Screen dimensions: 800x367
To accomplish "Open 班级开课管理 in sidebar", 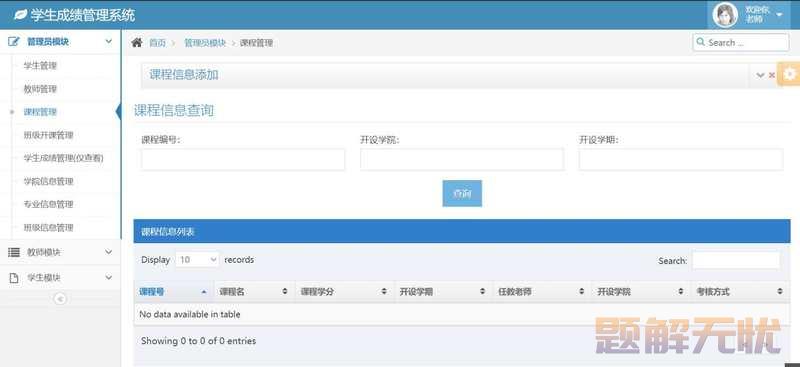I will click(x=48, y=135).
